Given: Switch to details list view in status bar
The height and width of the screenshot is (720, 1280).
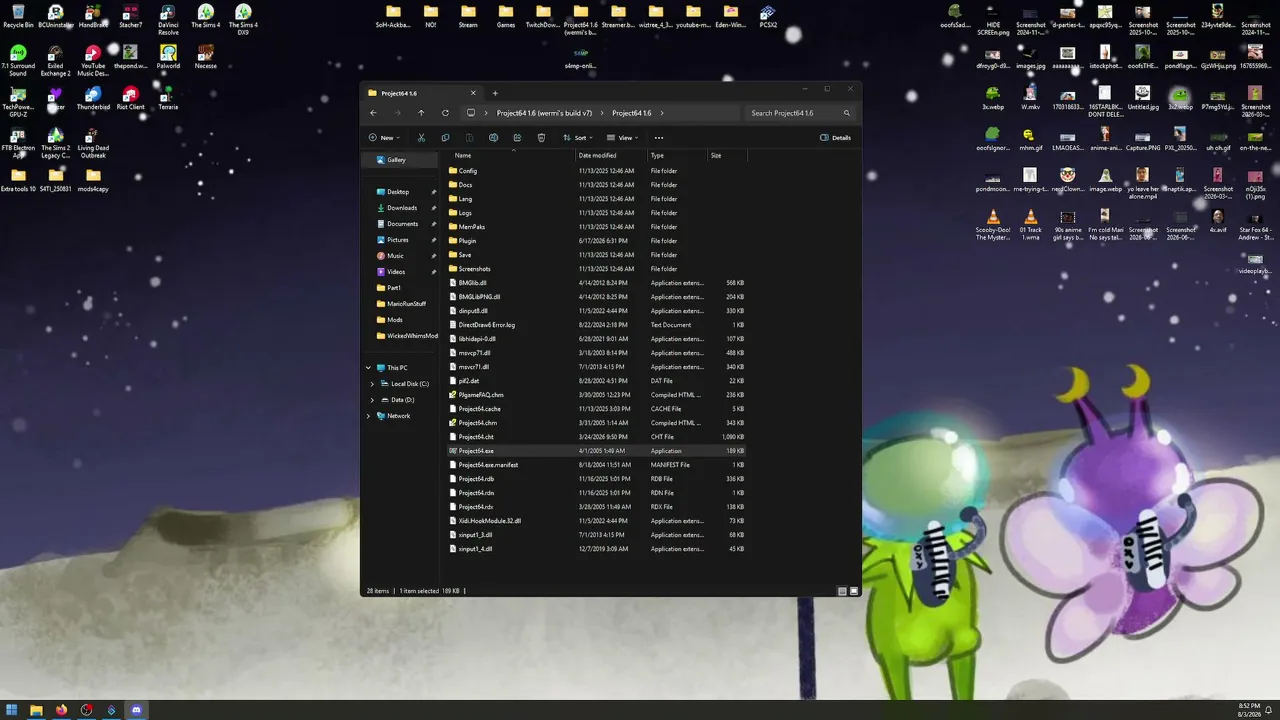Looking at the screenshot, I should [843, 591].
